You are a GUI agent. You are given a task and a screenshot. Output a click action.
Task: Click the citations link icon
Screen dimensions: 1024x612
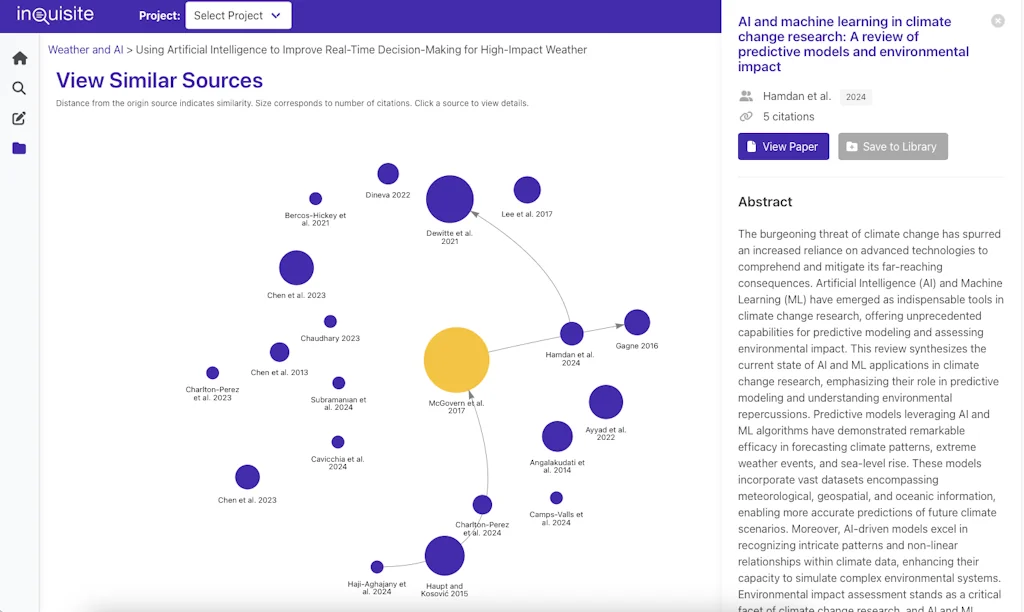tap(746, 117)
